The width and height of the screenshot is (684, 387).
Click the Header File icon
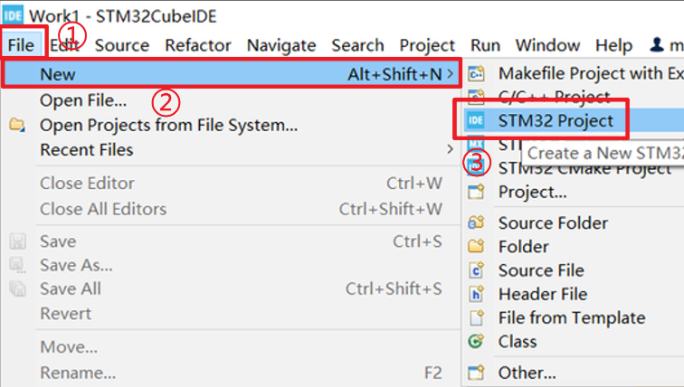click(x=476, y=294)
